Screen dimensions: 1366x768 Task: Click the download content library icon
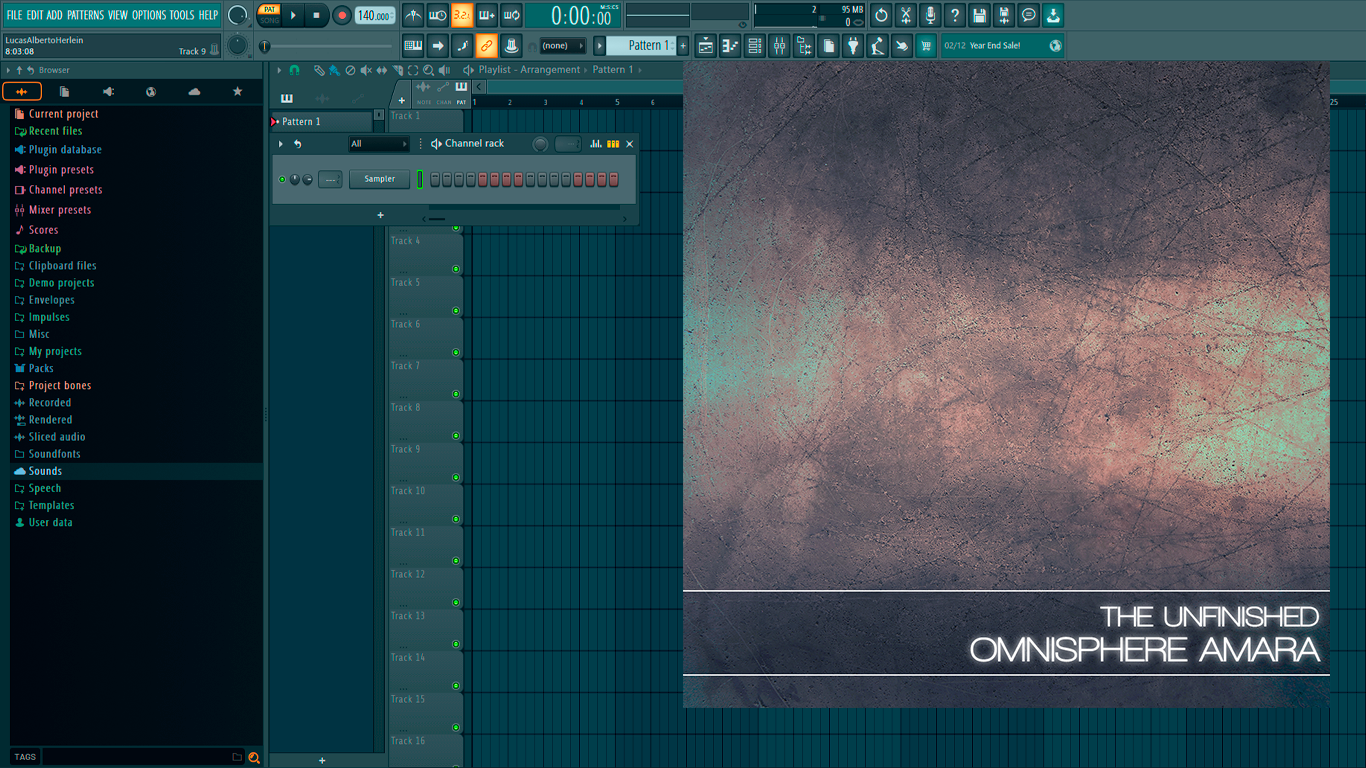pyautogui.click(x=1053, y=15)
